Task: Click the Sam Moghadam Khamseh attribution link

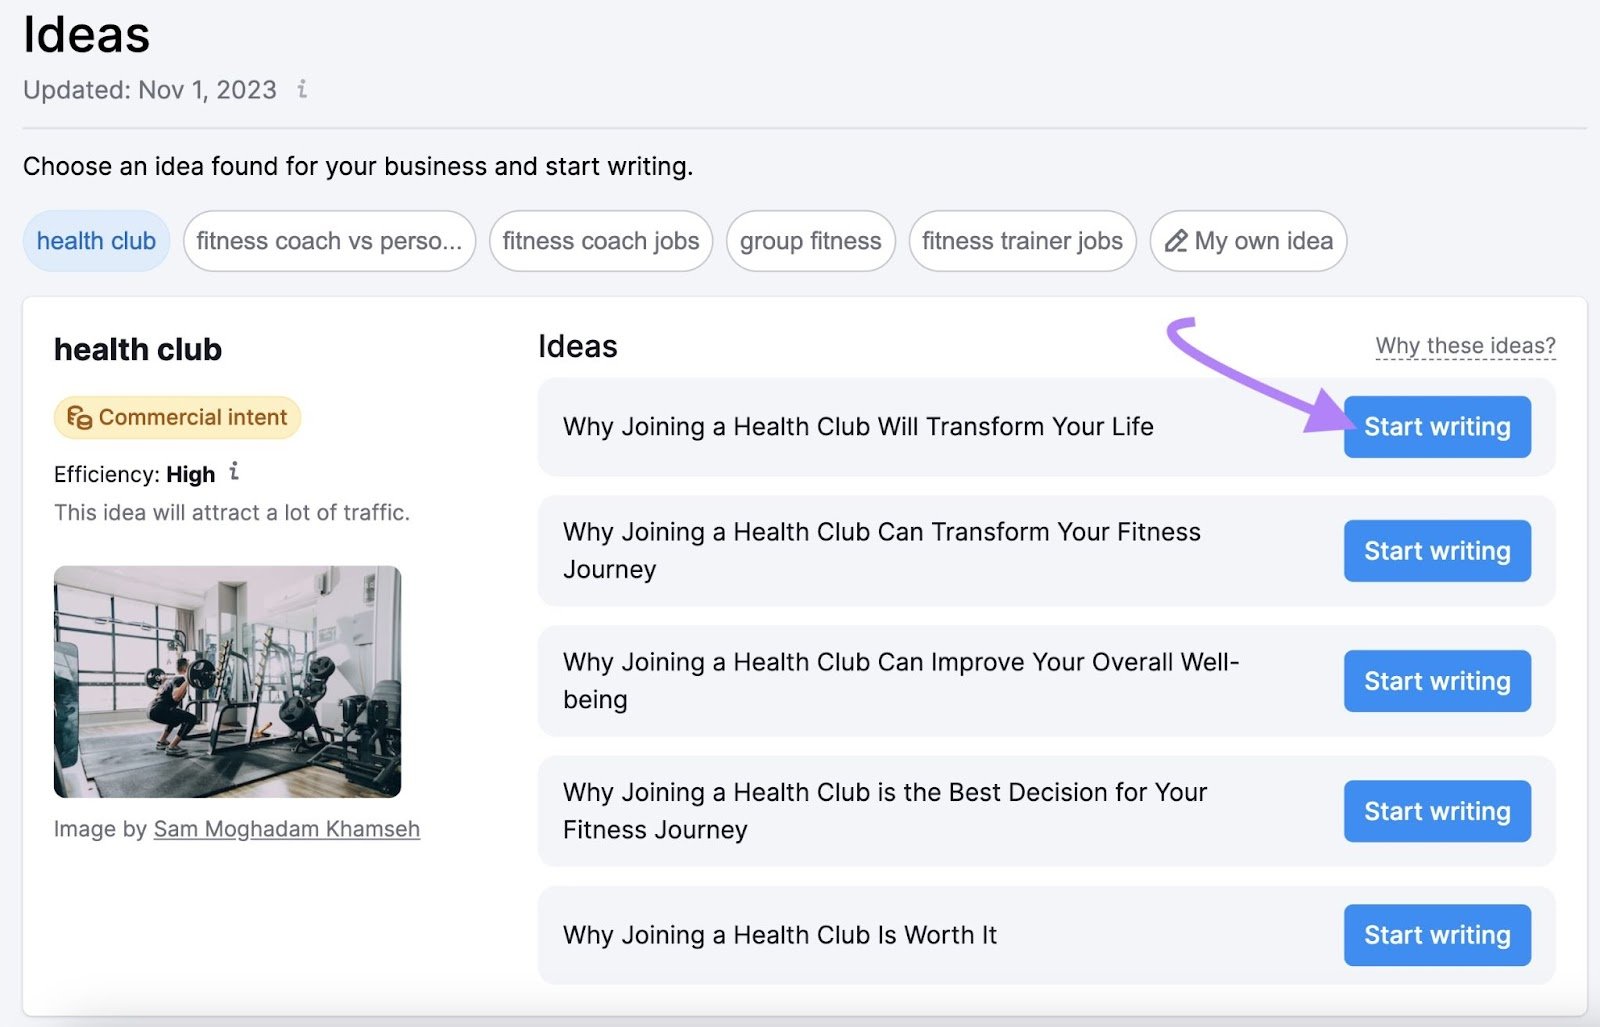Action: click(286, 828)
